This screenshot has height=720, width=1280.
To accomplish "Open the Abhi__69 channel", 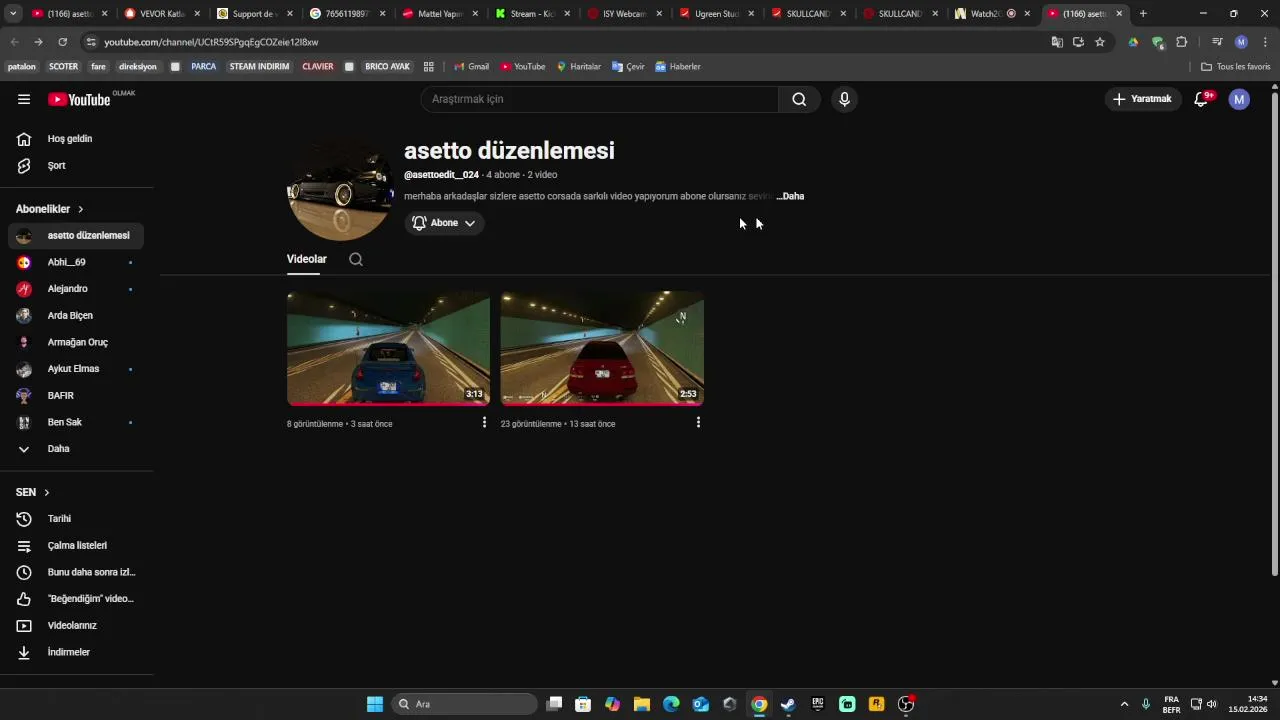I will pos(76,262).
